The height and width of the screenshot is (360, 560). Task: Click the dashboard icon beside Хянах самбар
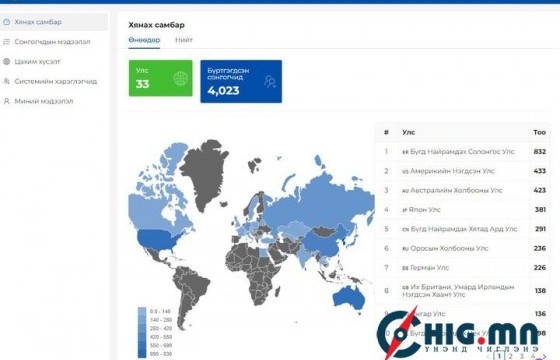6,22
